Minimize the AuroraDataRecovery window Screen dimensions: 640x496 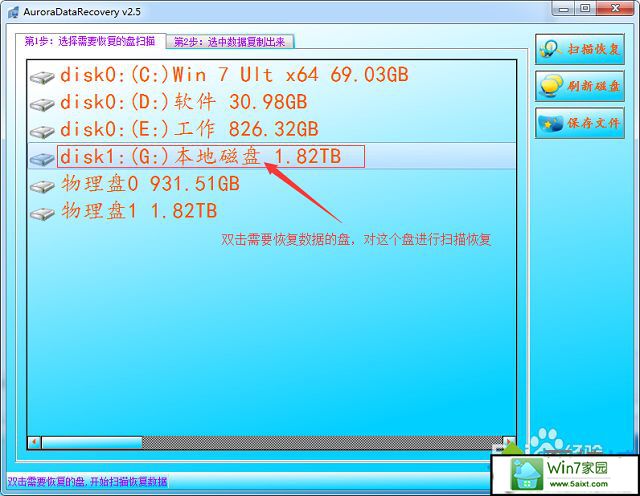[564, 8]
